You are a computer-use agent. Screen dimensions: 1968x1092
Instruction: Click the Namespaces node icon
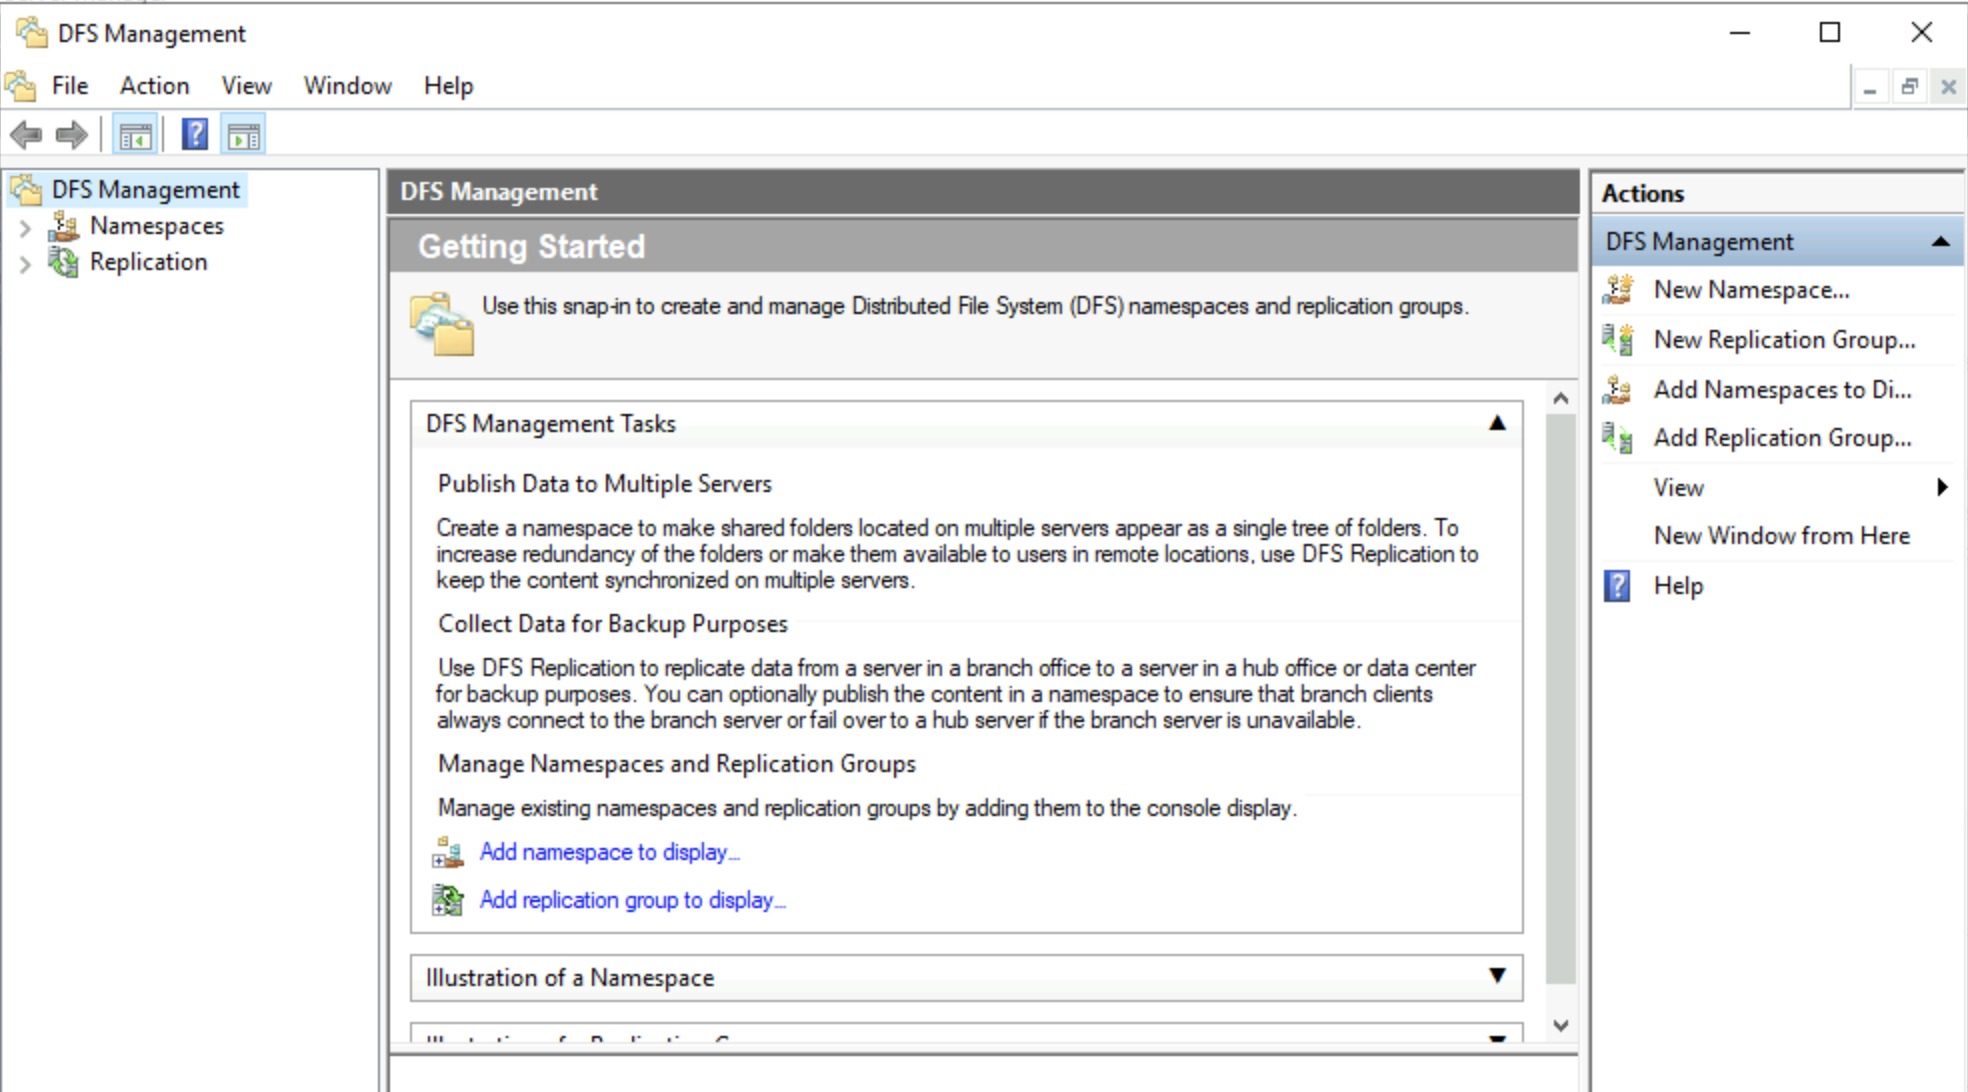coord(63,226)
